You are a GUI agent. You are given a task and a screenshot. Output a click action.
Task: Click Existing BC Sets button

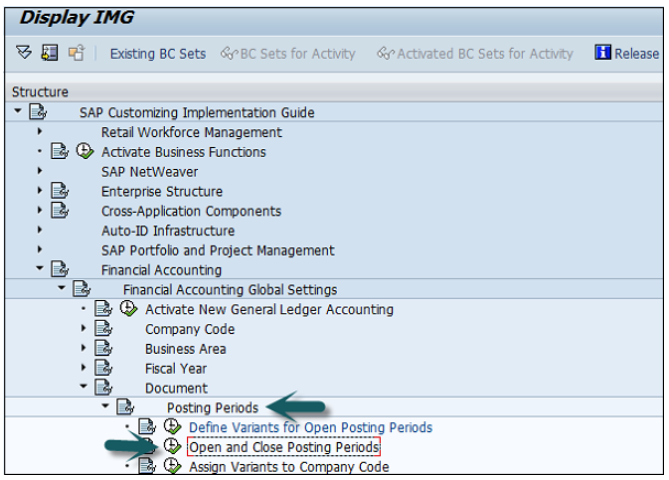157,53
